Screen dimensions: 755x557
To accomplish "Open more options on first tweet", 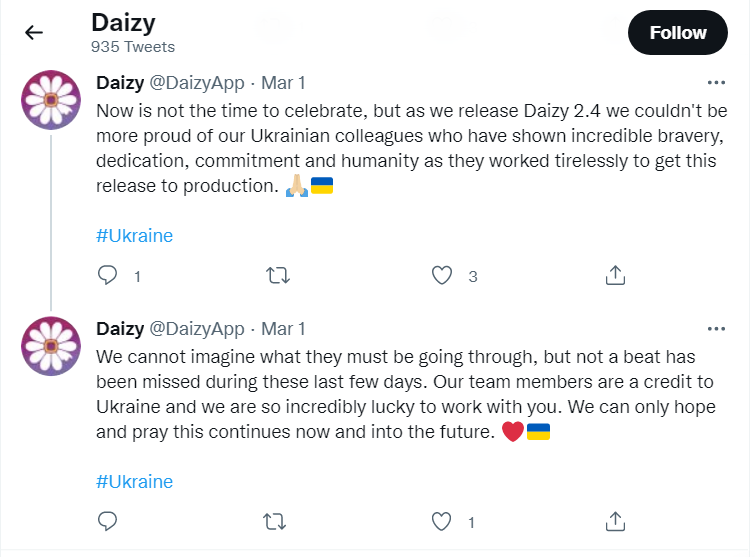I will [x=716, y=82].
